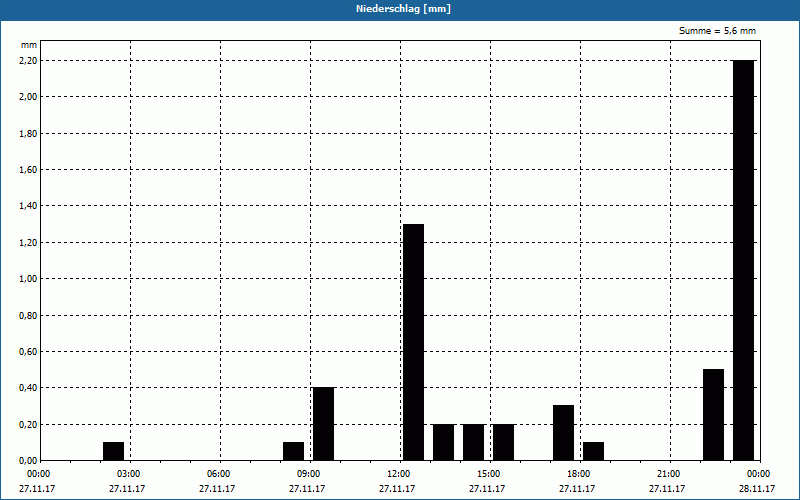Viewport: 800px width, 500px height.
Task: Click the '12:00' time axis label
Action: point(399,474)
